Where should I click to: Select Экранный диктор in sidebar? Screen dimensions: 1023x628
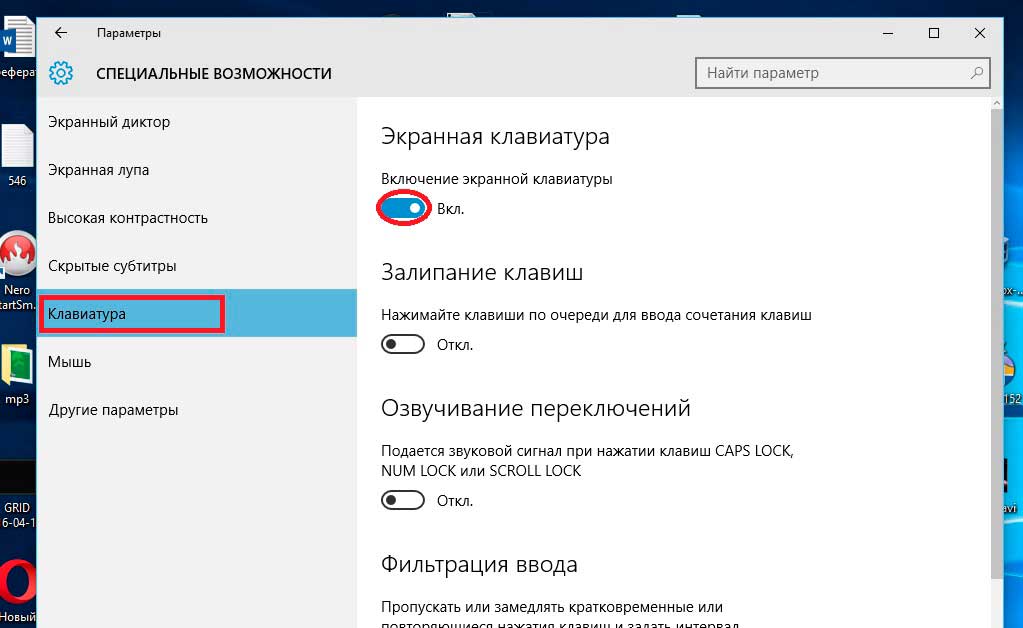click(109, 122)
